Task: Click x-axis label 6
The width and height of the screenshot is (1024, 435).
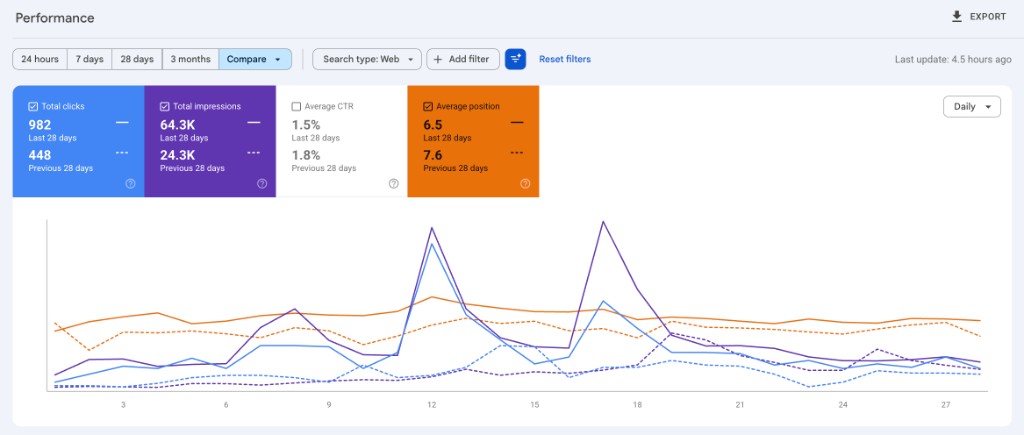Action: pyautogui.click(x=226, y=405)
